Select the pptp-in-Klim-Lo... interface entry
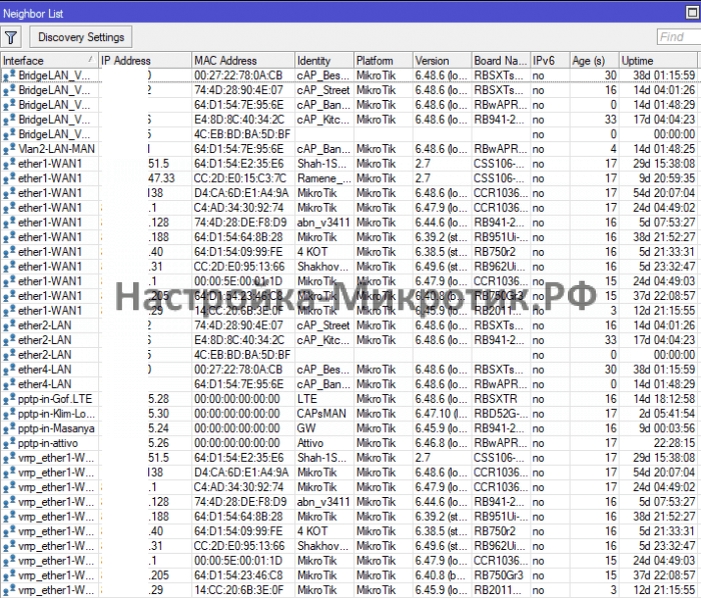The height and width of the screenshot is (598, 701). coord(56,414)
